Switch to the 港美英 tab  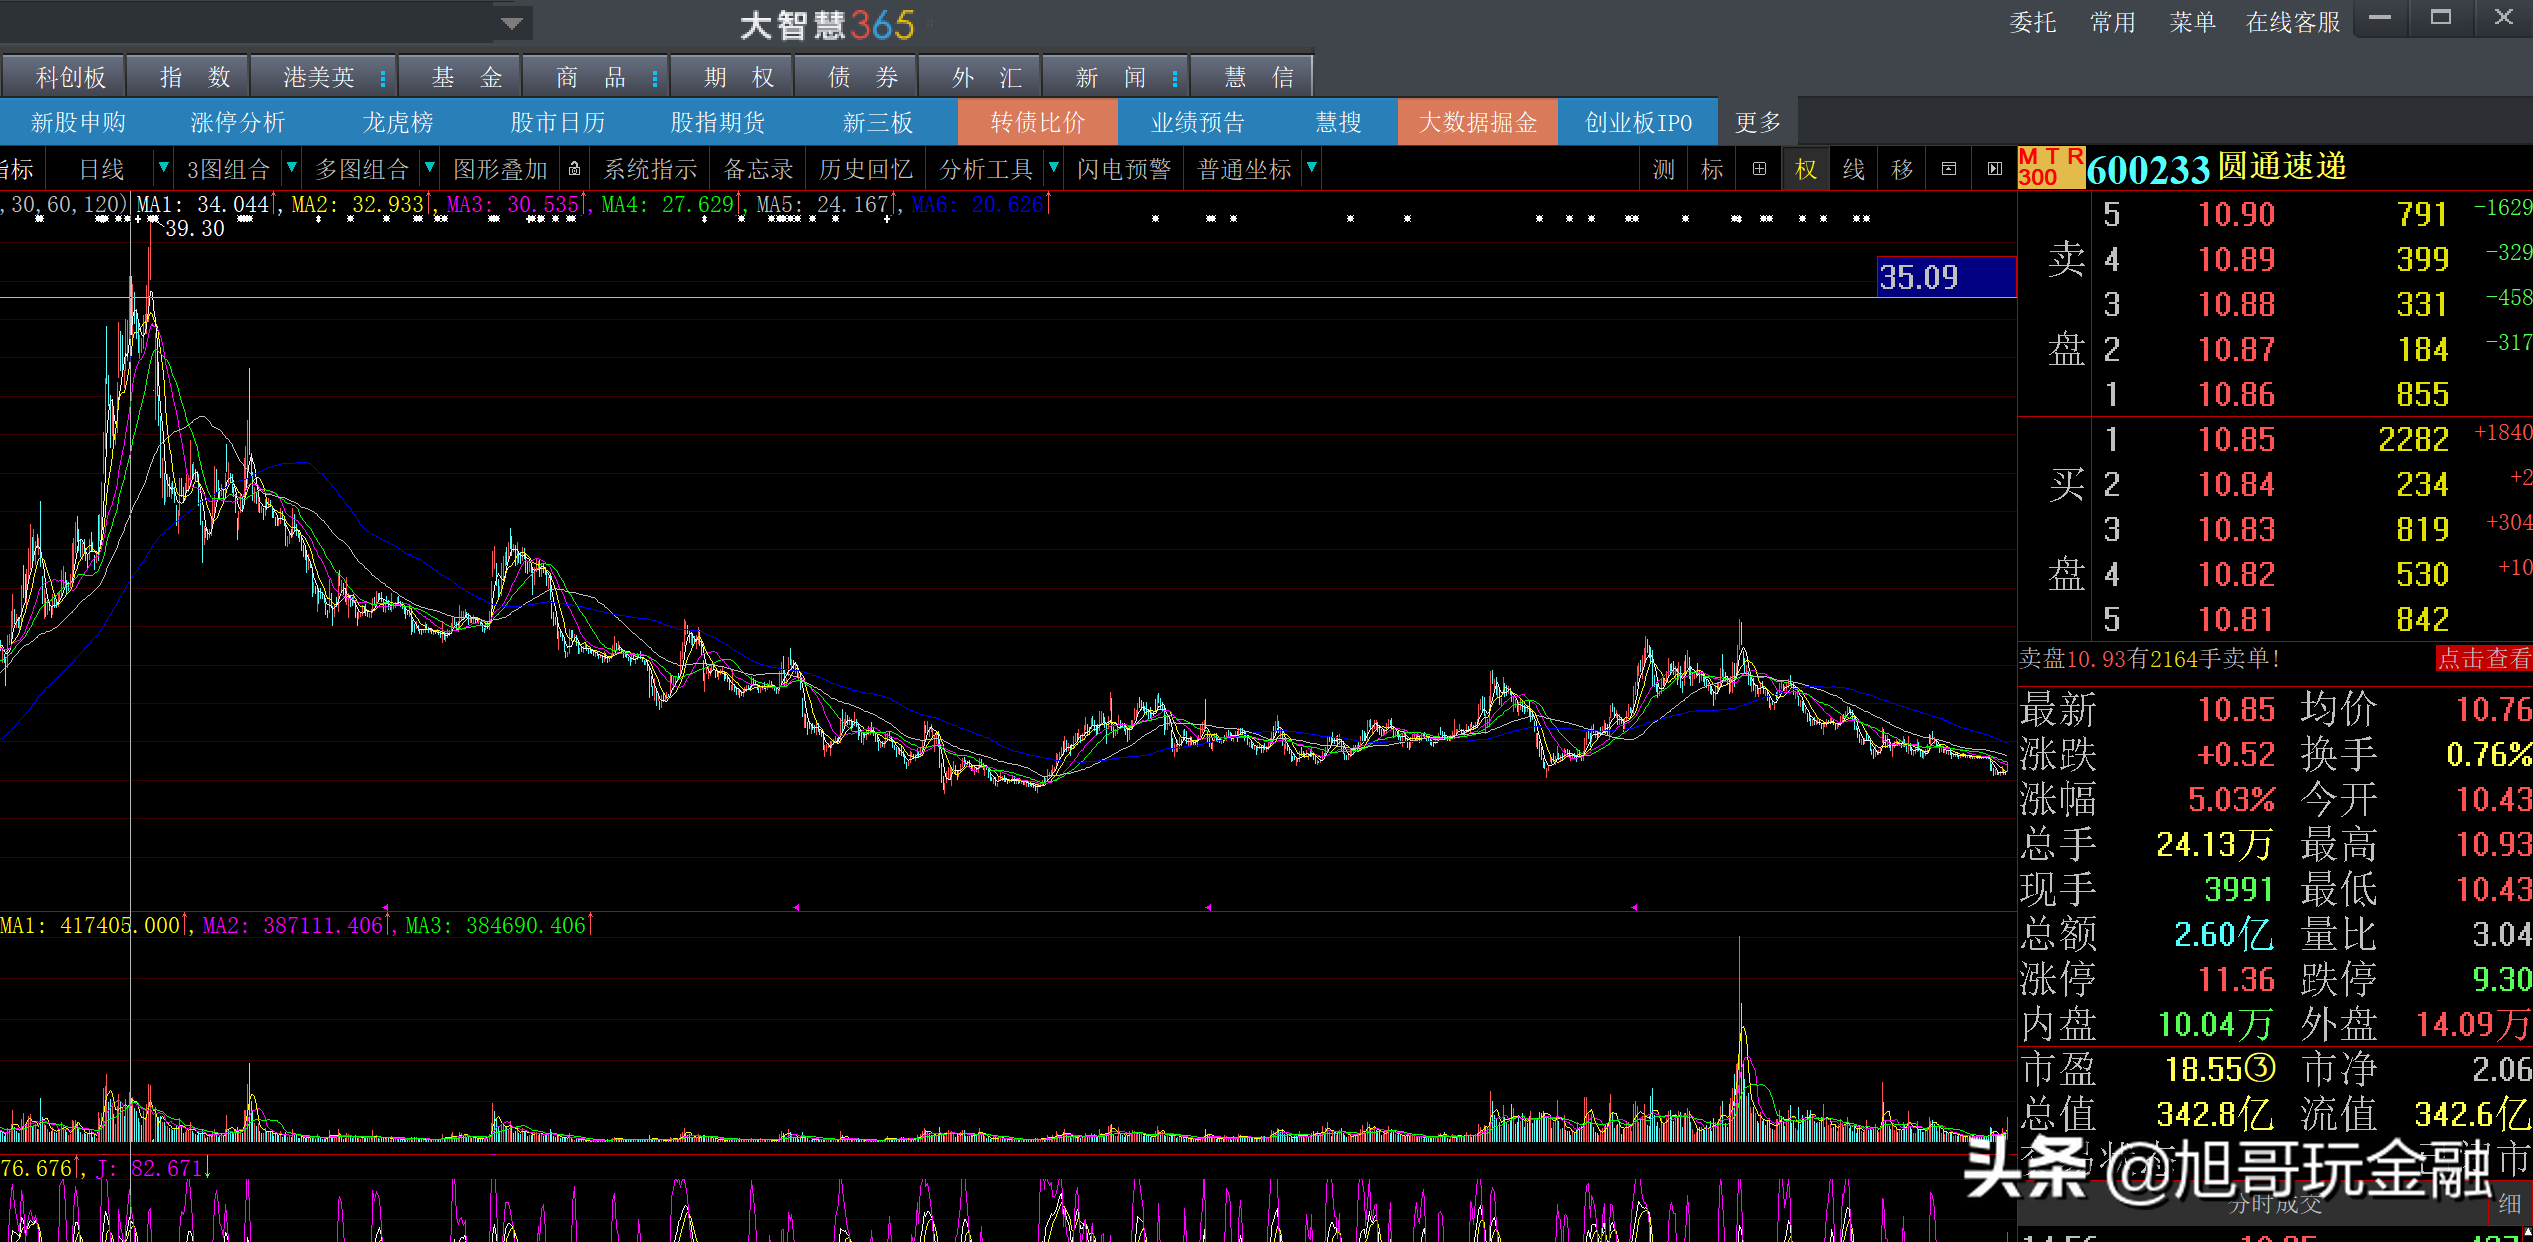(318, 77)
